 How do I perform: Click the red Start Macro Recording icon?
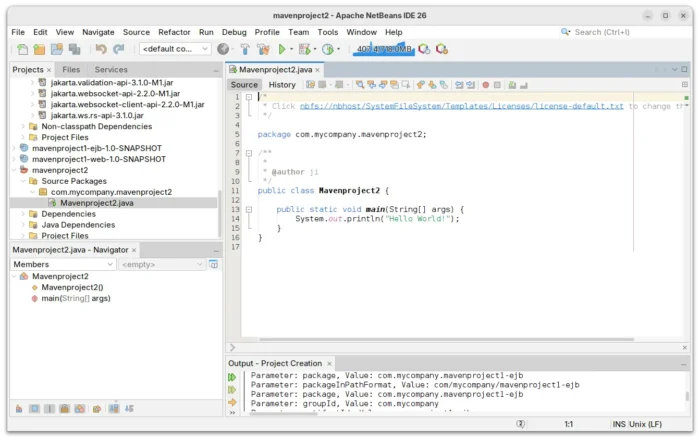coord(486,85)
